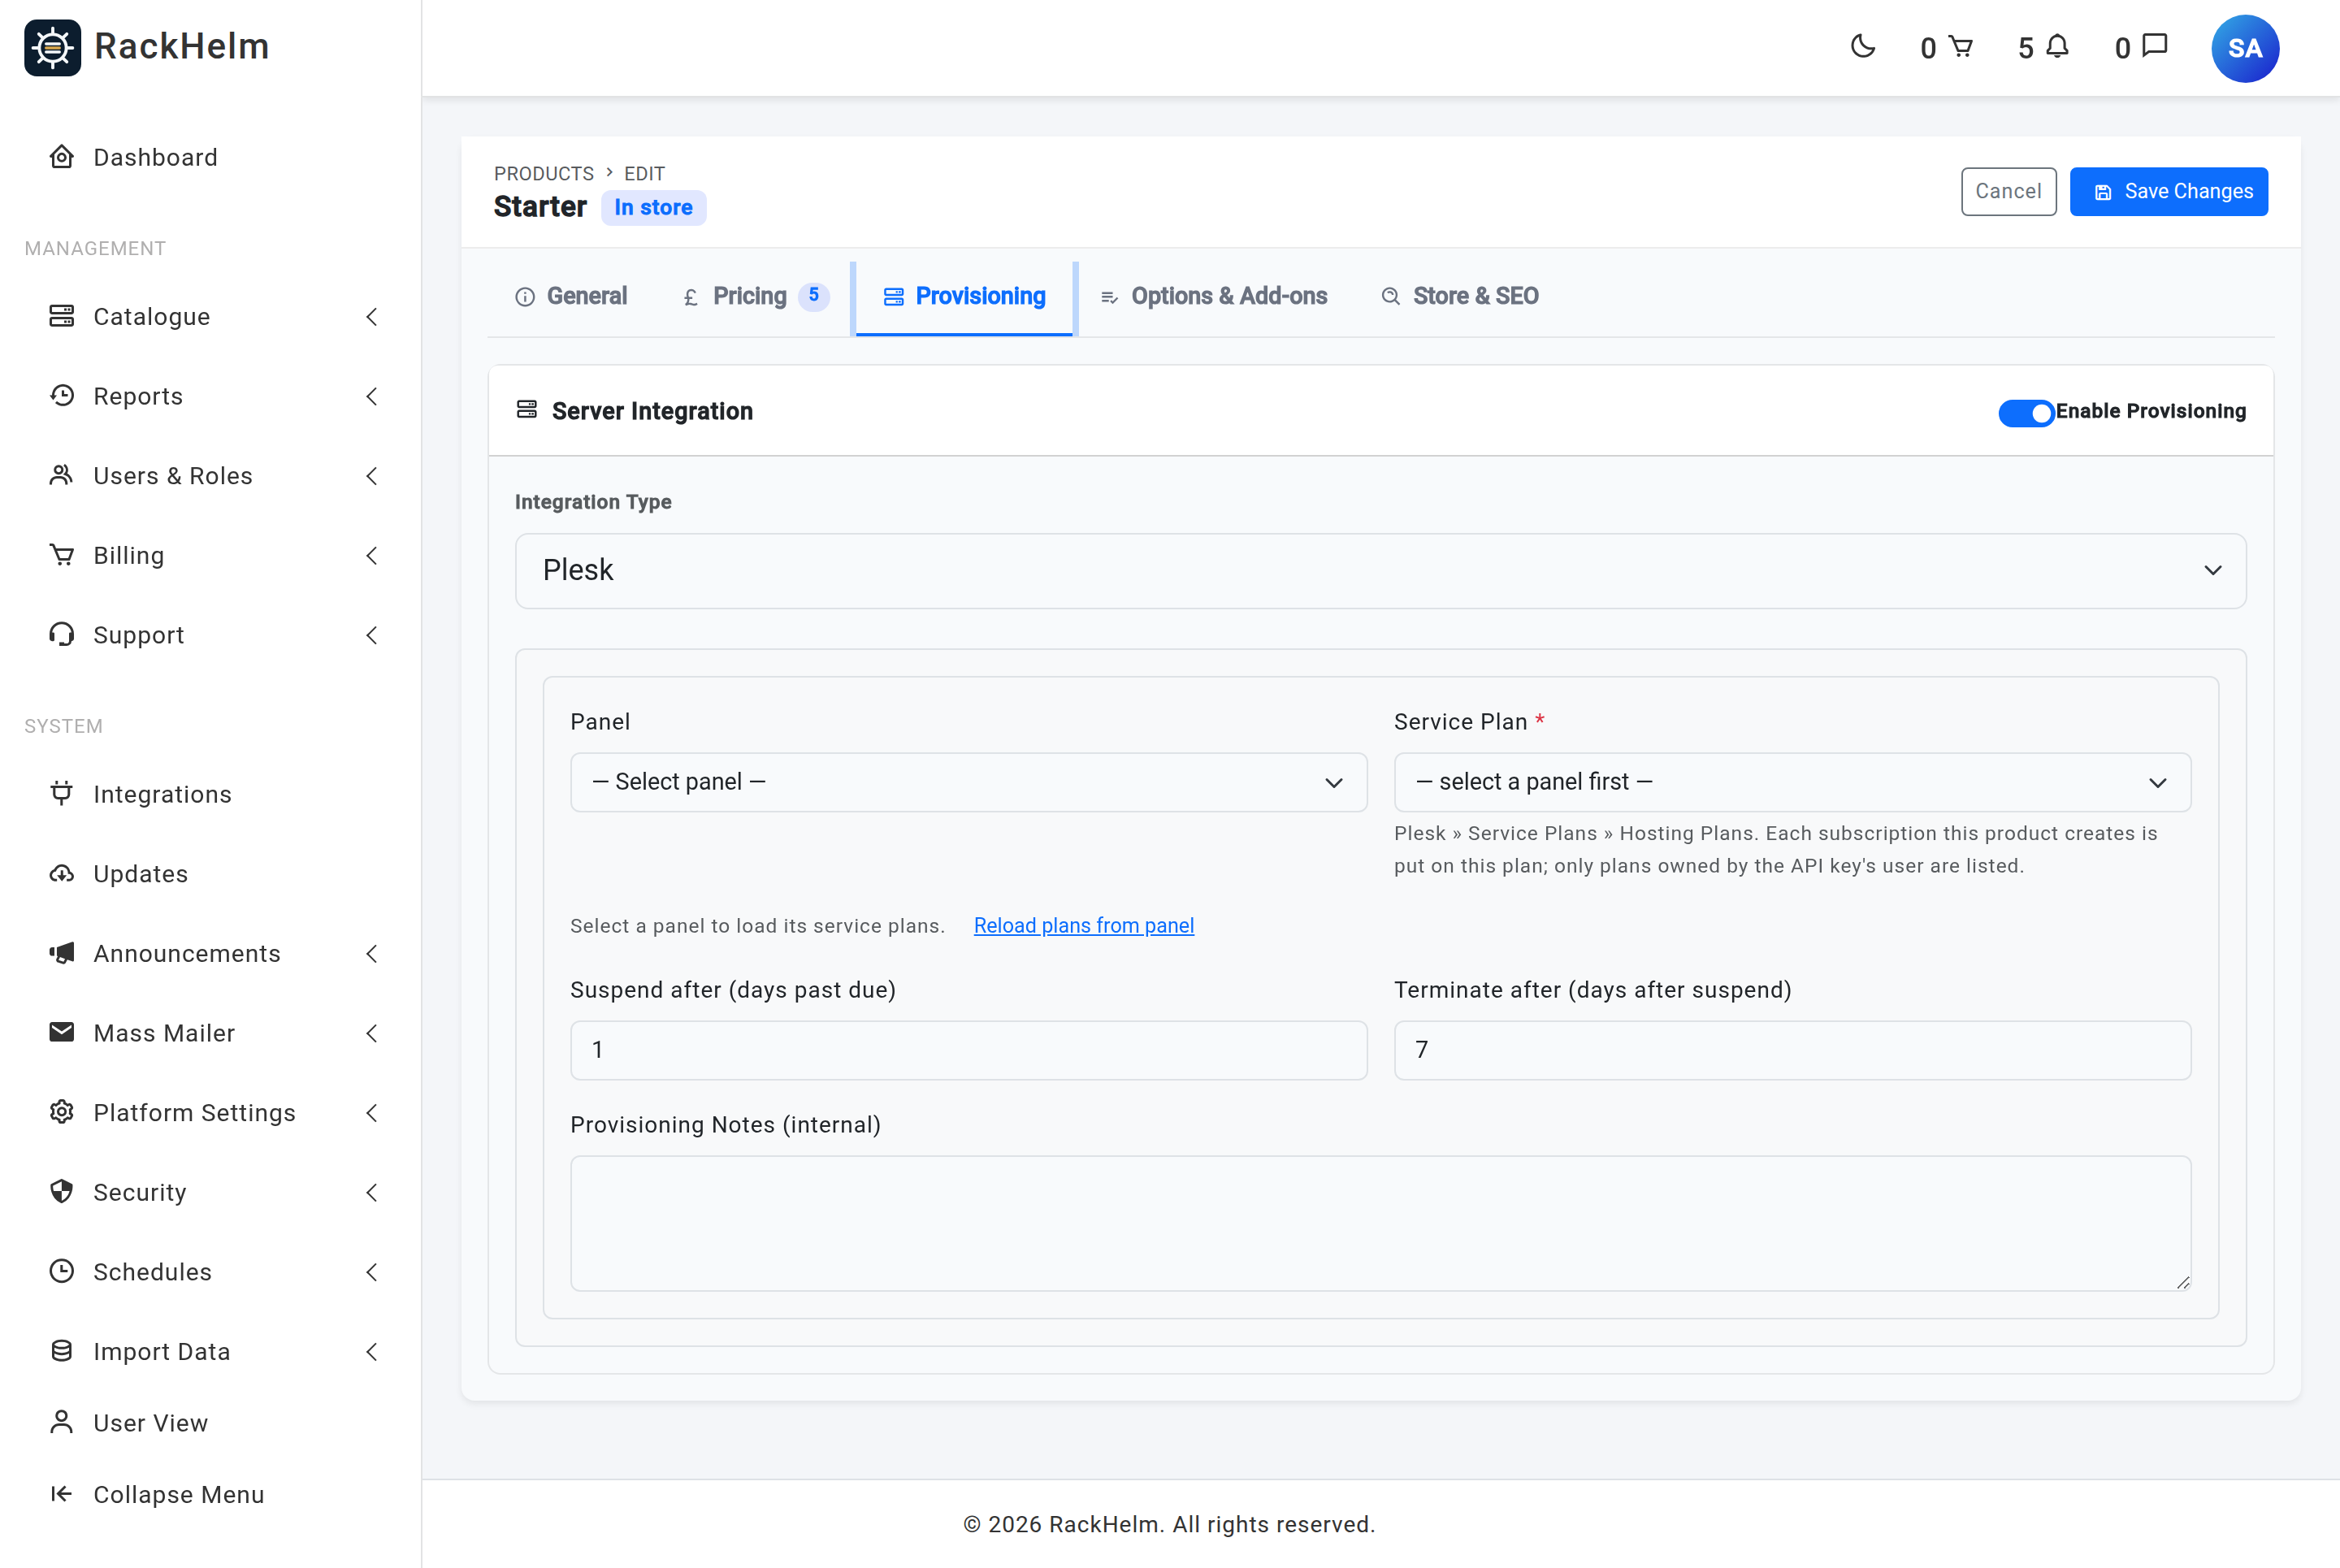The height and width of the screenshot is (1568, 2340).
Task: Click the In store status badge
Action: click(x=653, y=207)
